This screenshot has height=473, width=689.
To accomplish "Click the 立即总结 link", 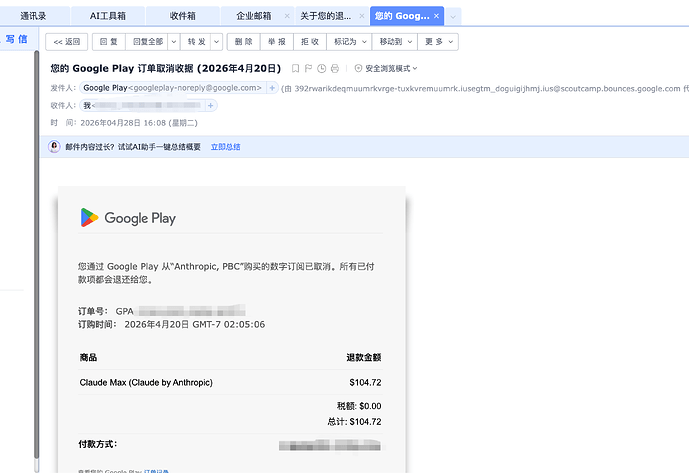I will point(225,147).
